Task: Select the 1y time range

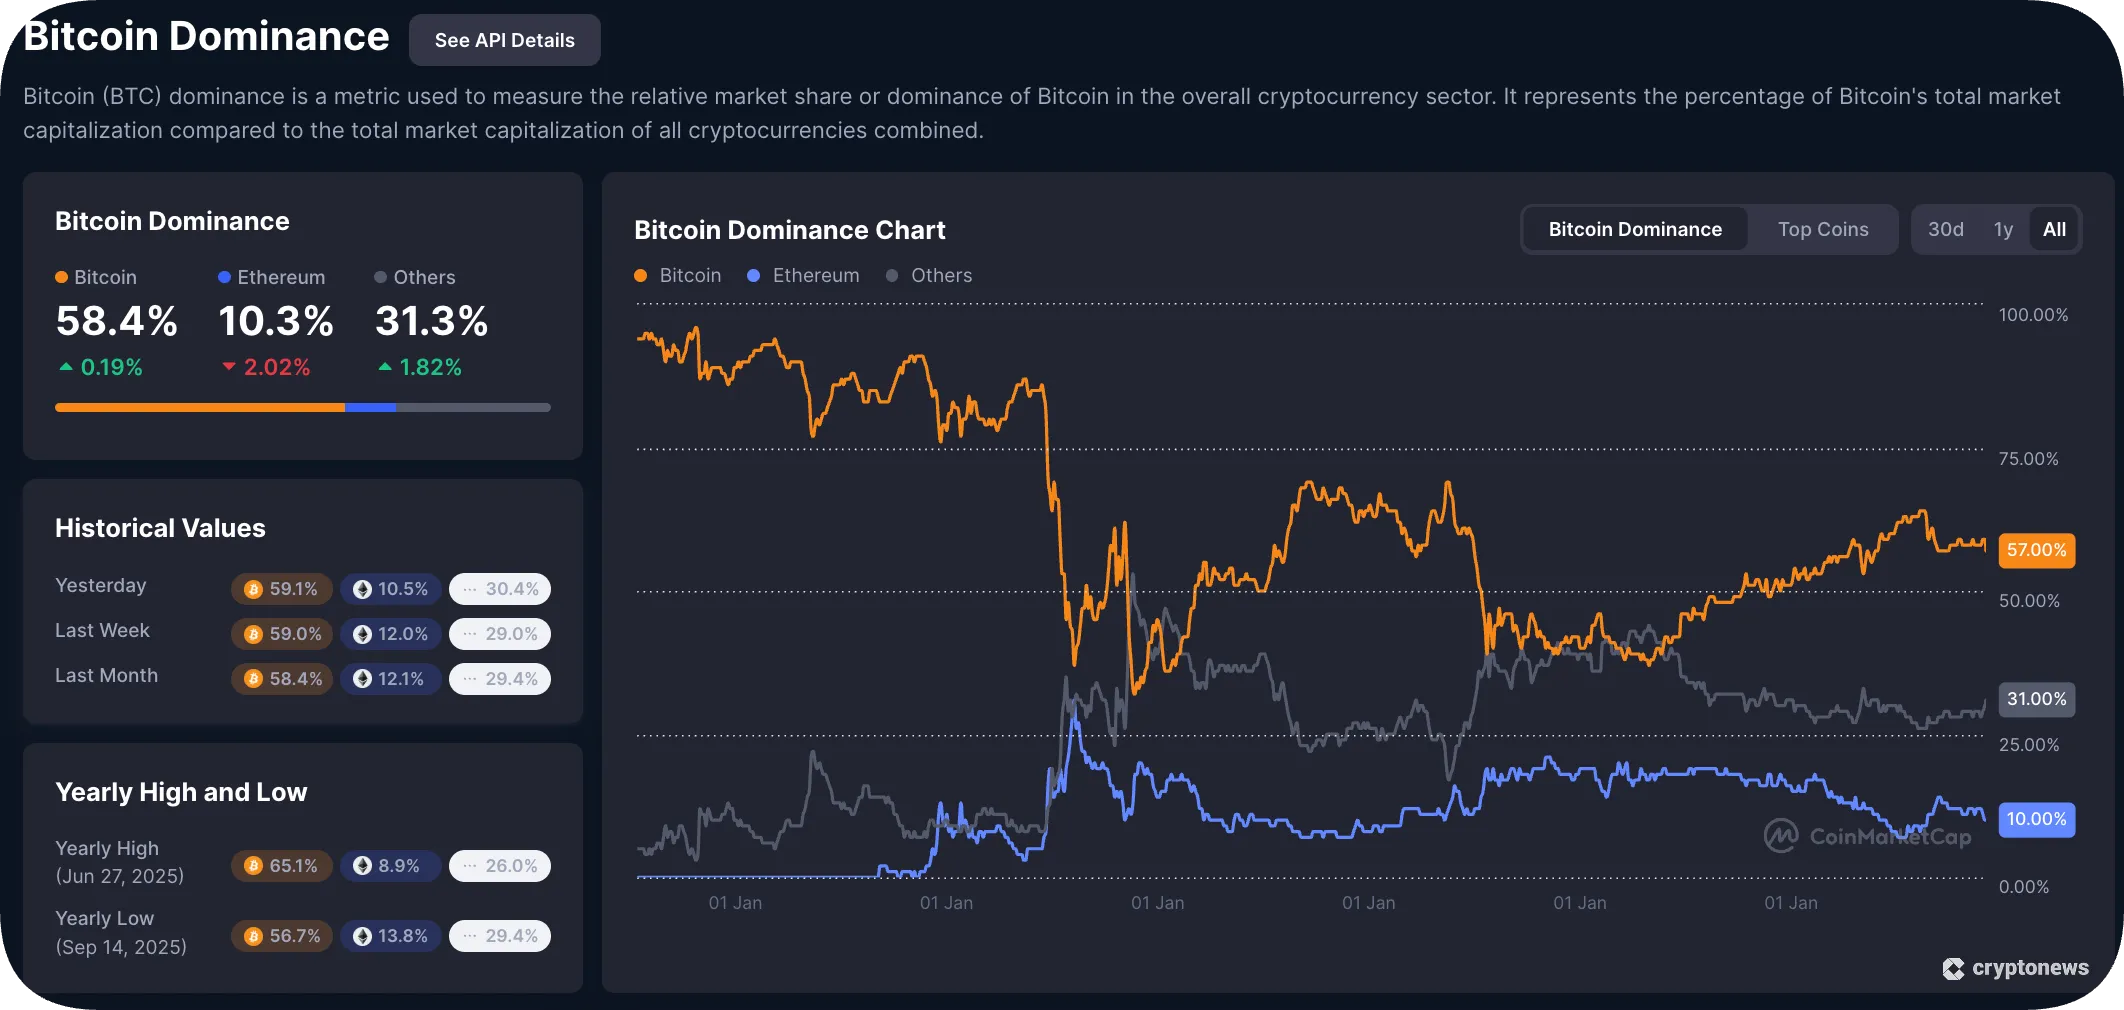Action: (2004, 229)
